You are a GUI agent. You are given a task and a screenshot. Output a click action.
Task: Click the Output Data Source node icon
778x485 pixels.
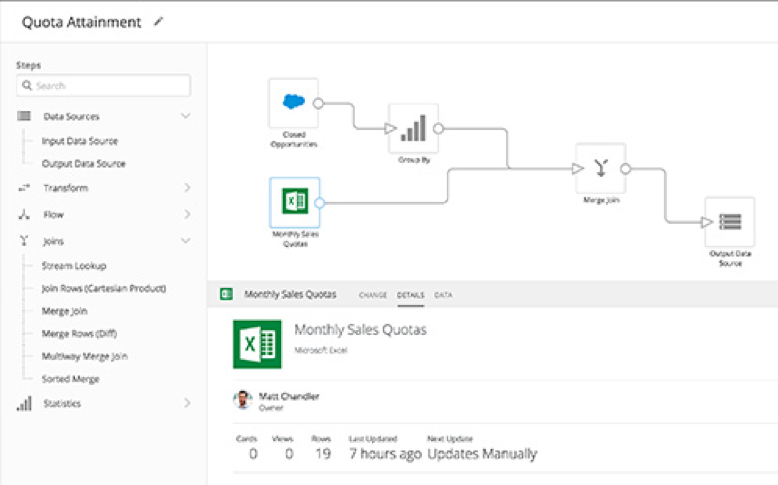click(x=729, y=222)
